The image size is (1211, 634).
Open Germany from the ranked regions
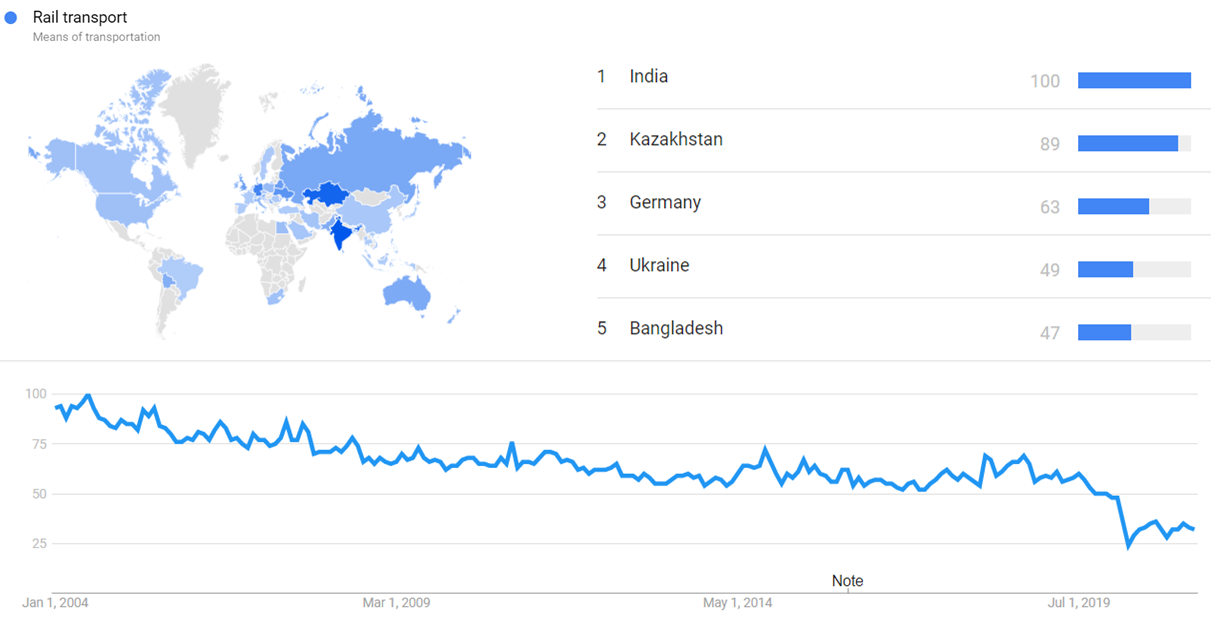[665, 203]
